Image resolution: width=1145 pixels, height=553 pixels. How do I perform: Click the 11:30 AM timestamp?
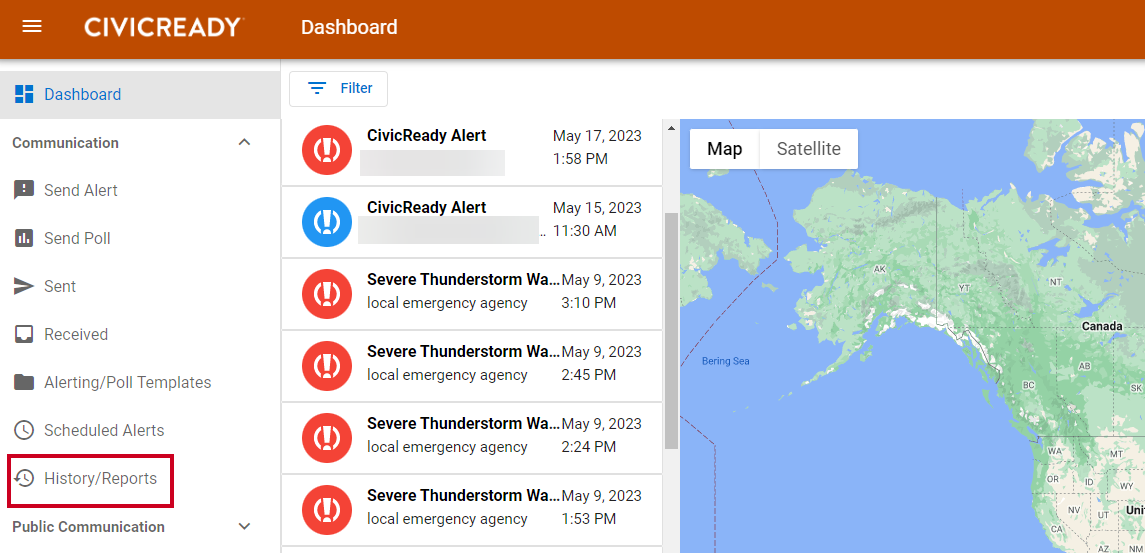click(584, 231)
